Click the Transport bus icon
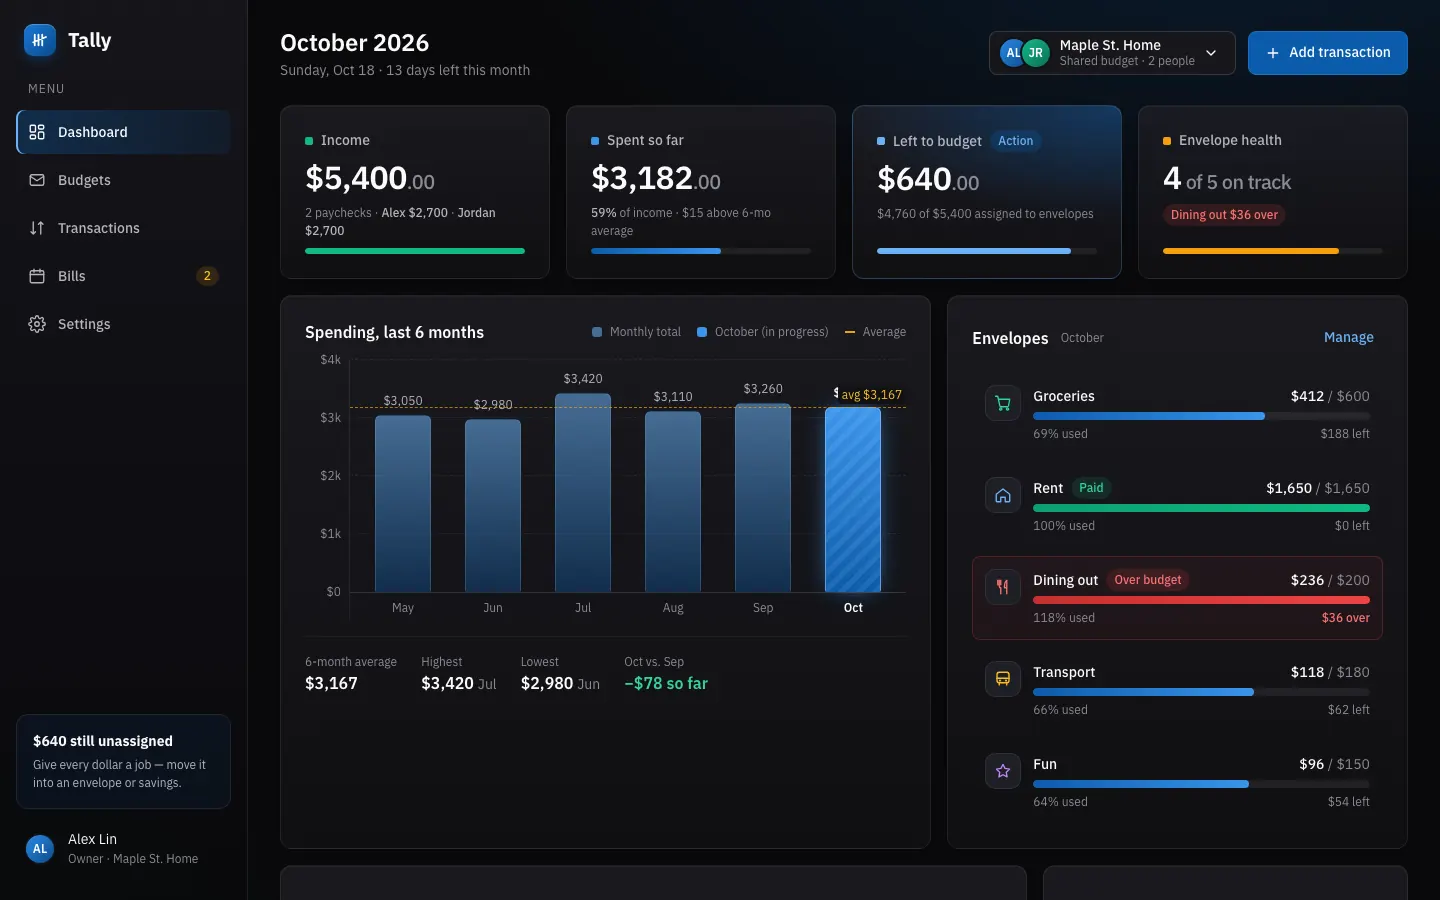Viewport: 1440px width, 900px height. [1003, 679]
